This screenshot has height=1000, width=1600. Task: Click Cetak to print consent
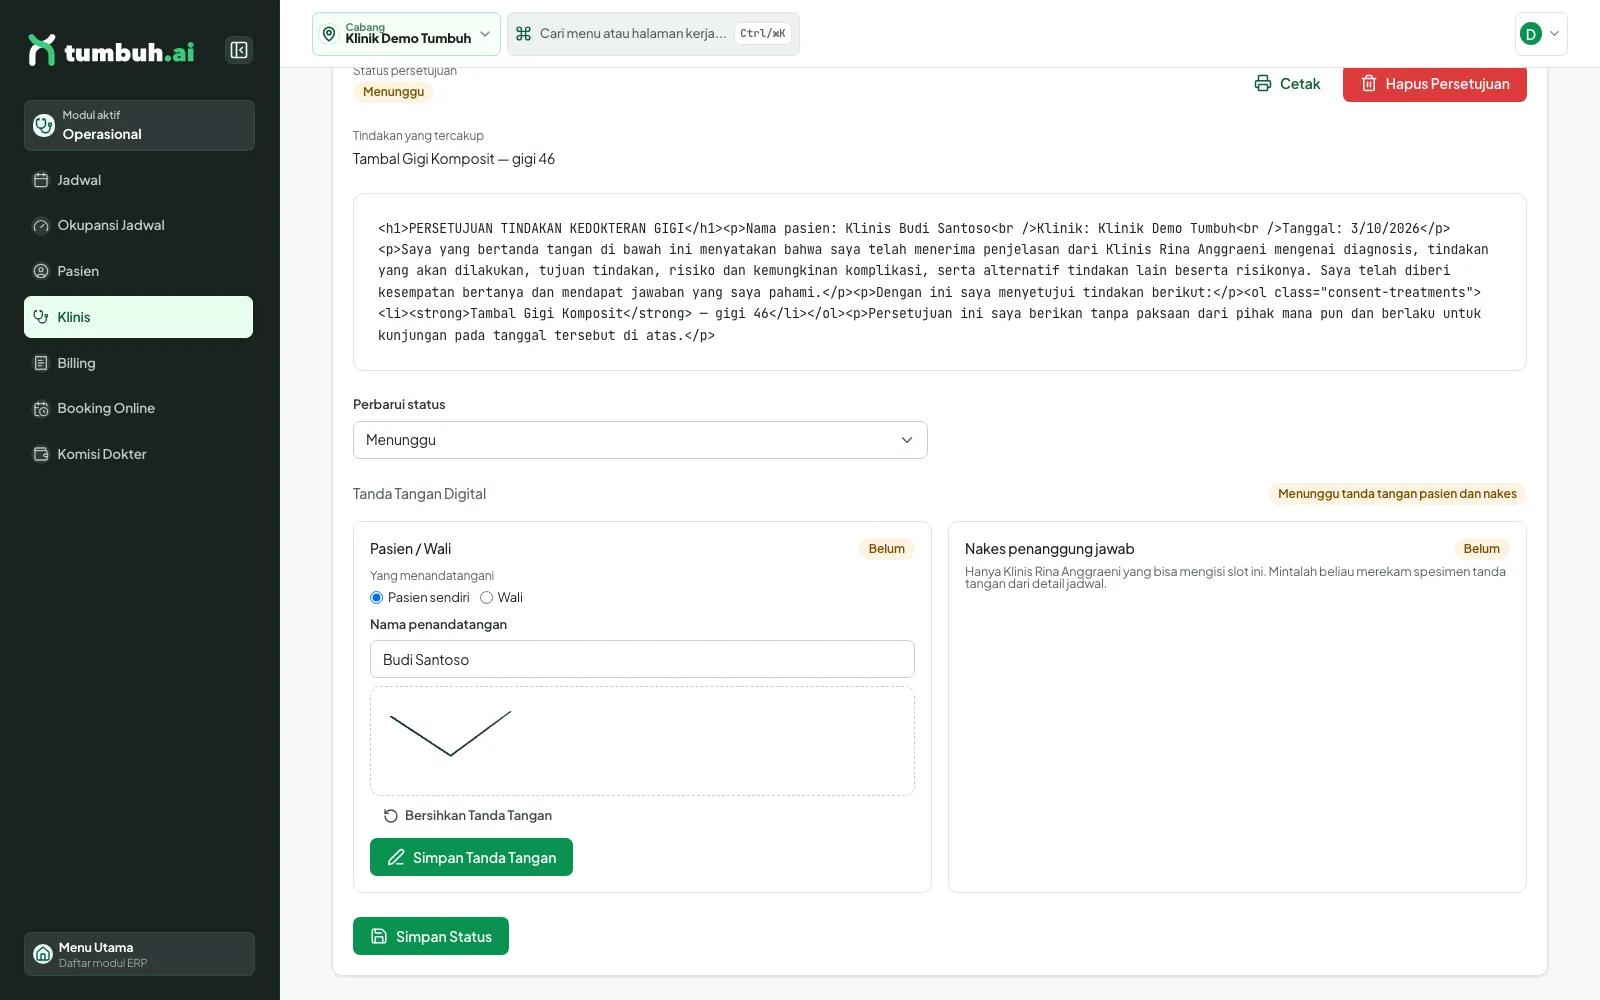coord(1288,84)
